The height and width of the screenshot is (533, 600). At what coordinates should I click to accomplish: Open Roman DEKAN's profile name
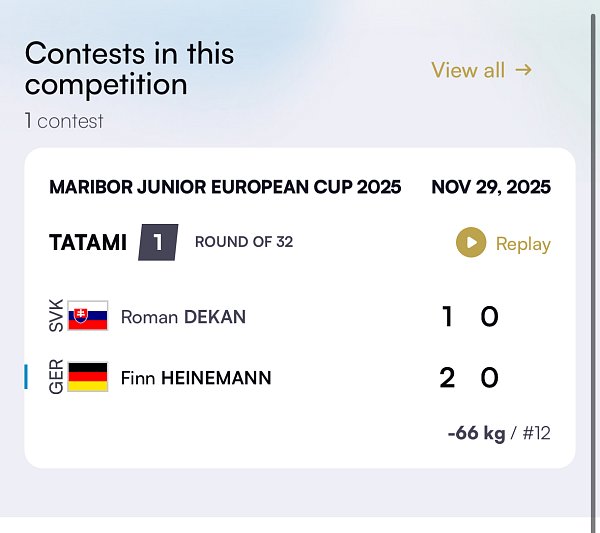183,317
